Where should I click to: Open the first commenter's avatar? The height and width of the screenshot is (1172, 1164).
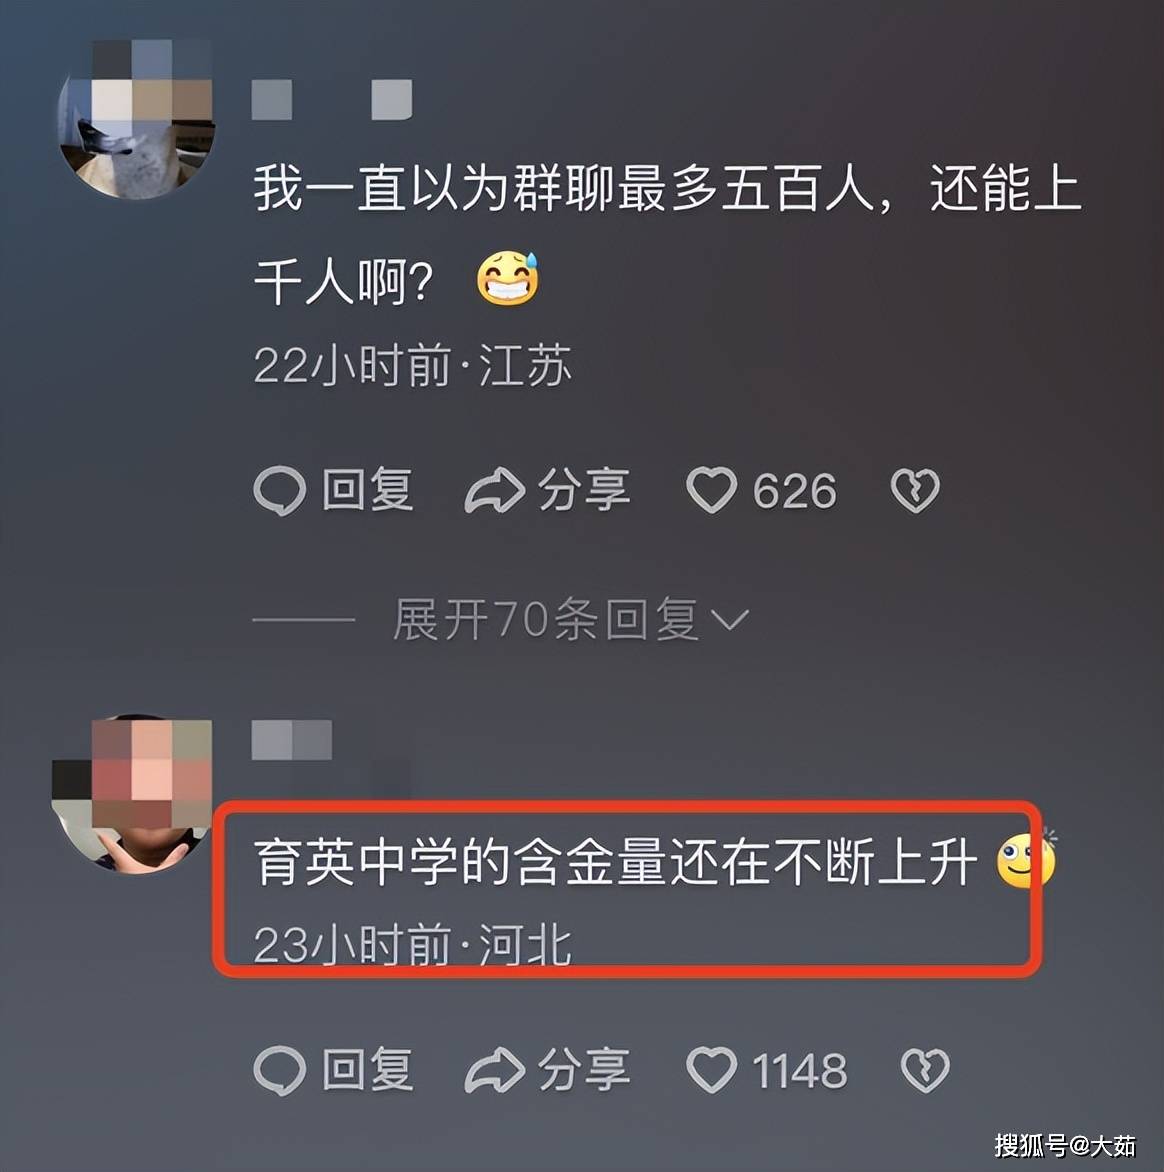pos(135,120)
